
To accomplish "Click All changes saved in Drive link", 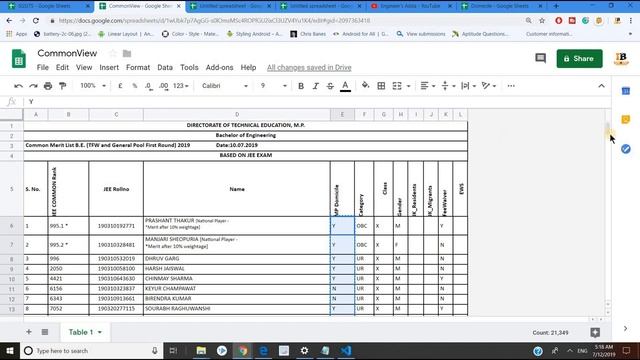I will point(309,67).
